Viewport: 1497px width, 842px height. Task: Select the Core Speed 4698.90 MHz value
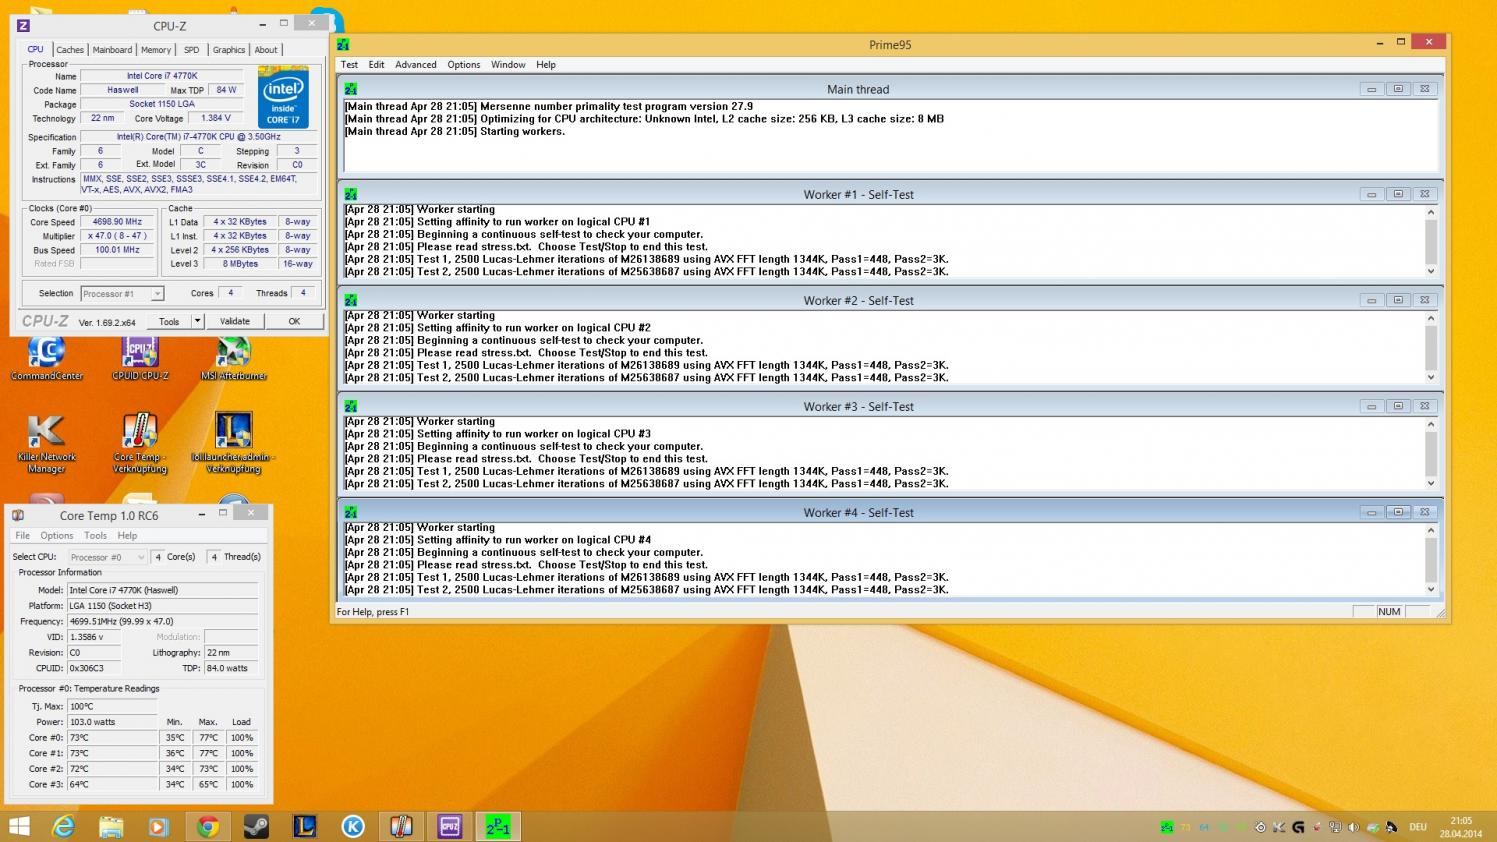click(x=117, y=222)
